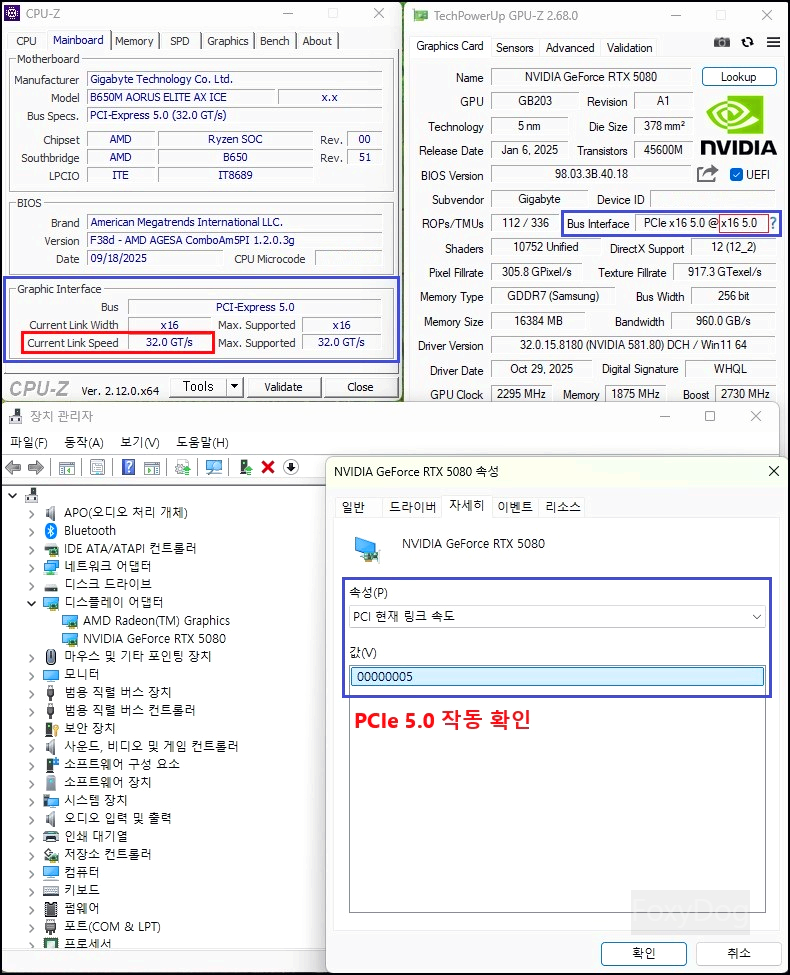Switch to the Memory tab in CPU-Z
Viewport: 790px width, 975px height.
click(x=134, y=41)
